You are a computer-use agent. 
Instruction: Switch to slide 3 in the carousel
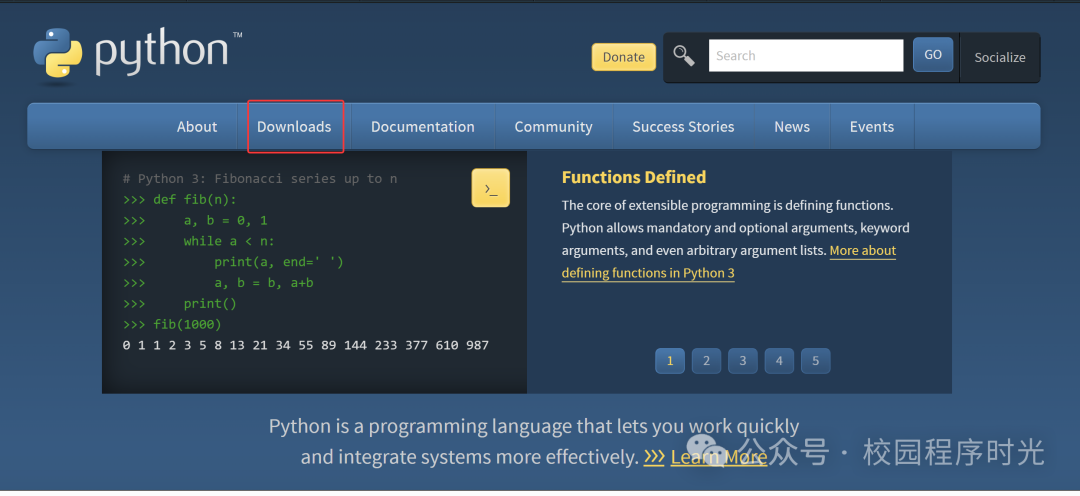[x=742, y=361]
